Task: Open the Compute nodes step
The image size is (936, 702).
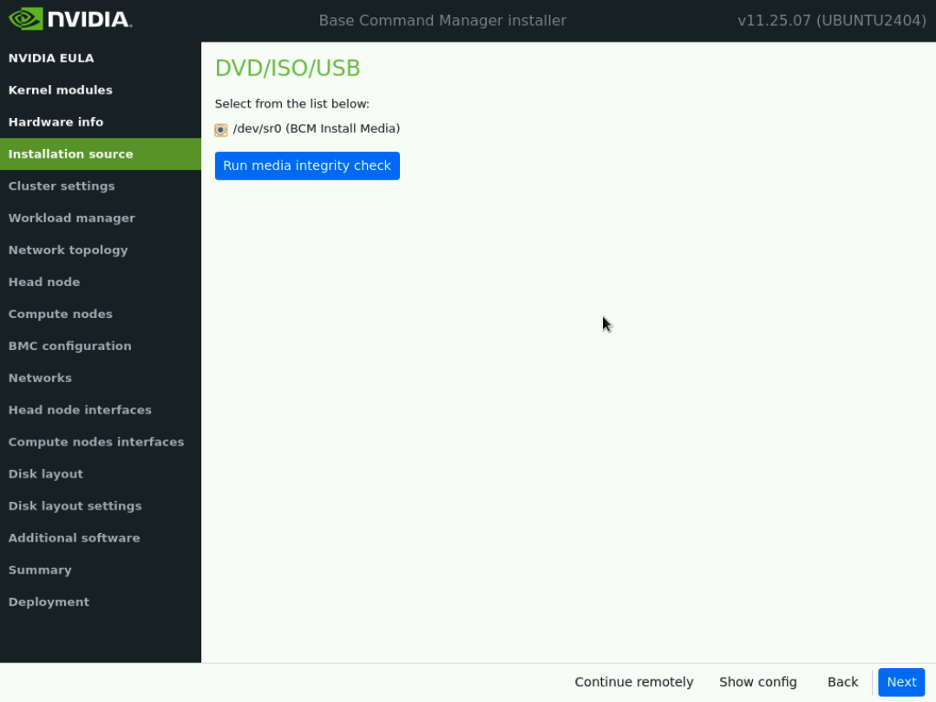Action: tap(100, 314)
